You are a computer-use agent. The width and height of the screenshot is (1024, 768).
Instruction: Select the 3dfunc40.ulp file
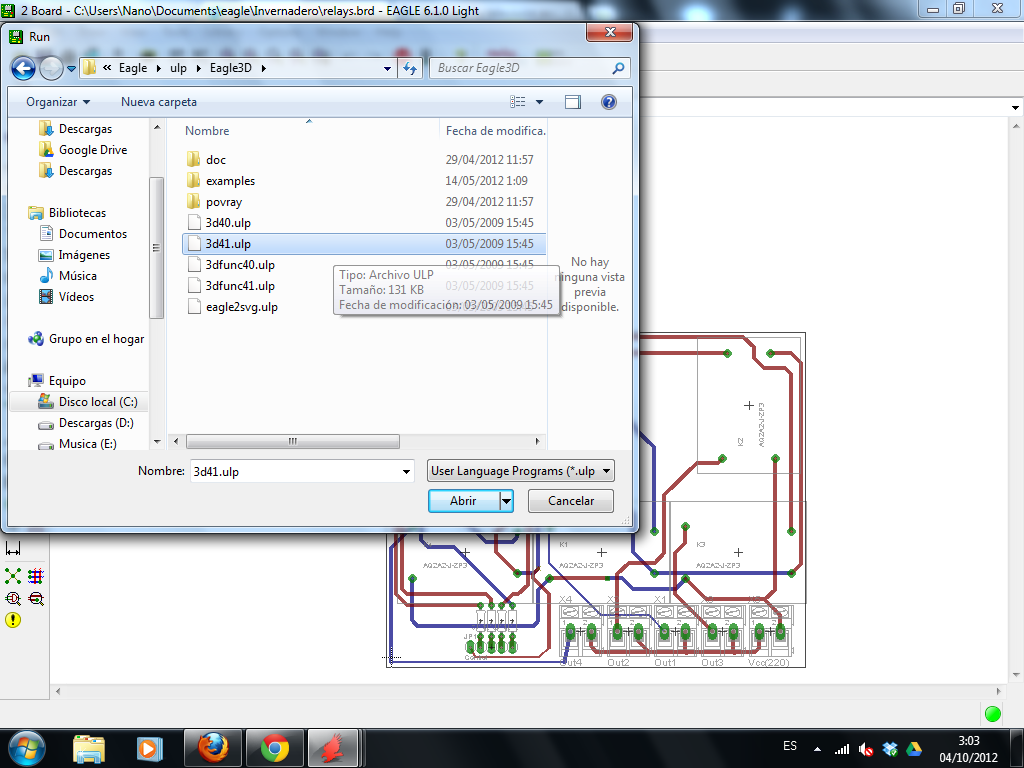[240, 264]
